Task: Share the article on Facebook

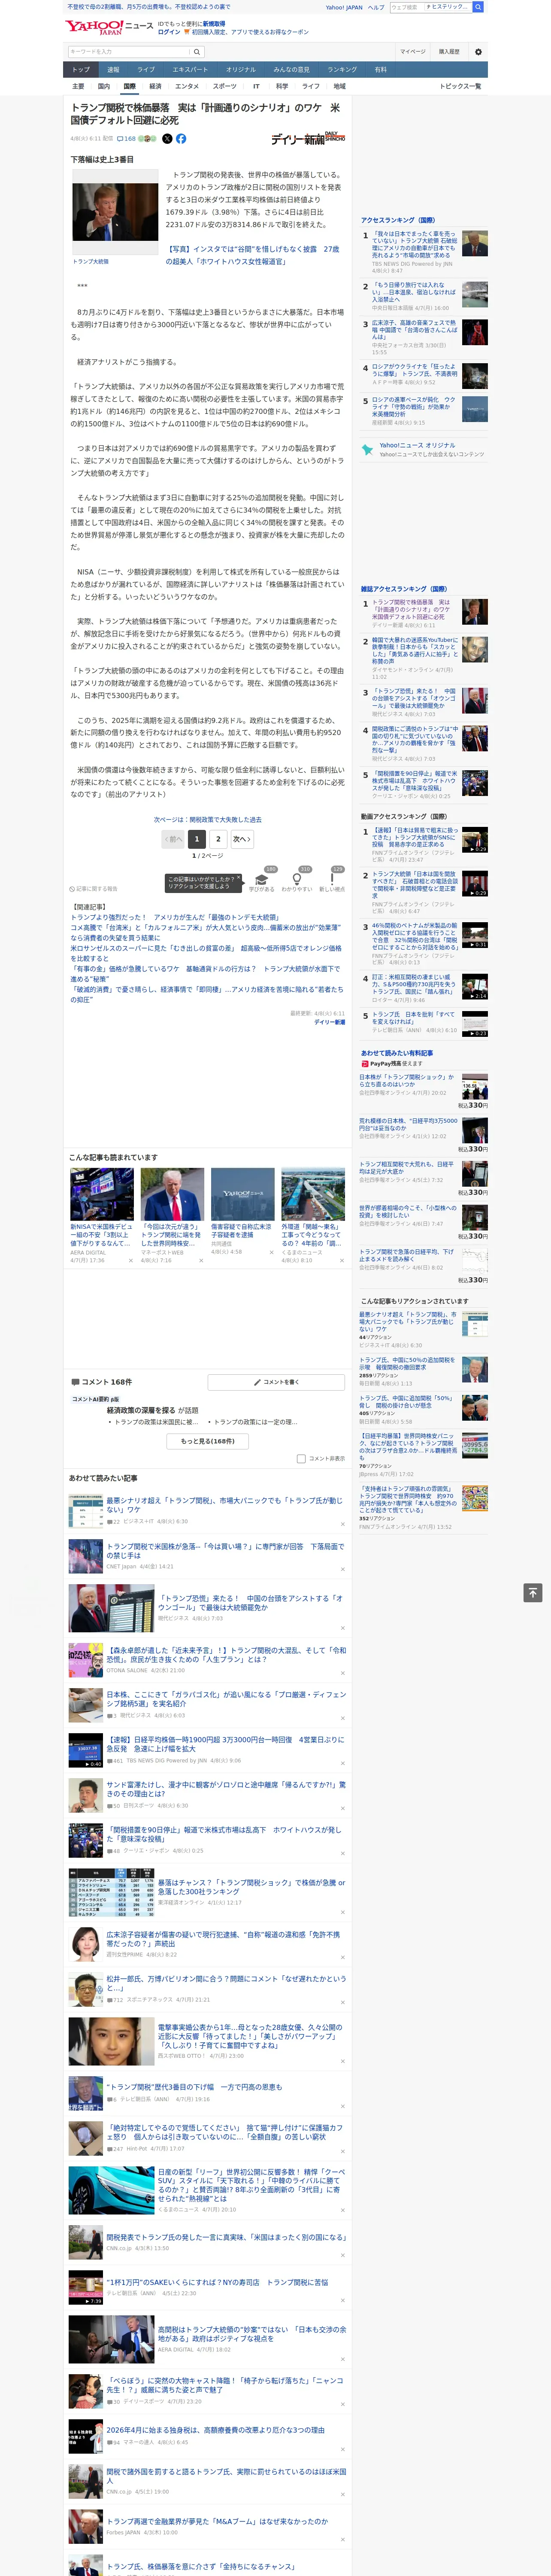Action: (x=181, y=139)
